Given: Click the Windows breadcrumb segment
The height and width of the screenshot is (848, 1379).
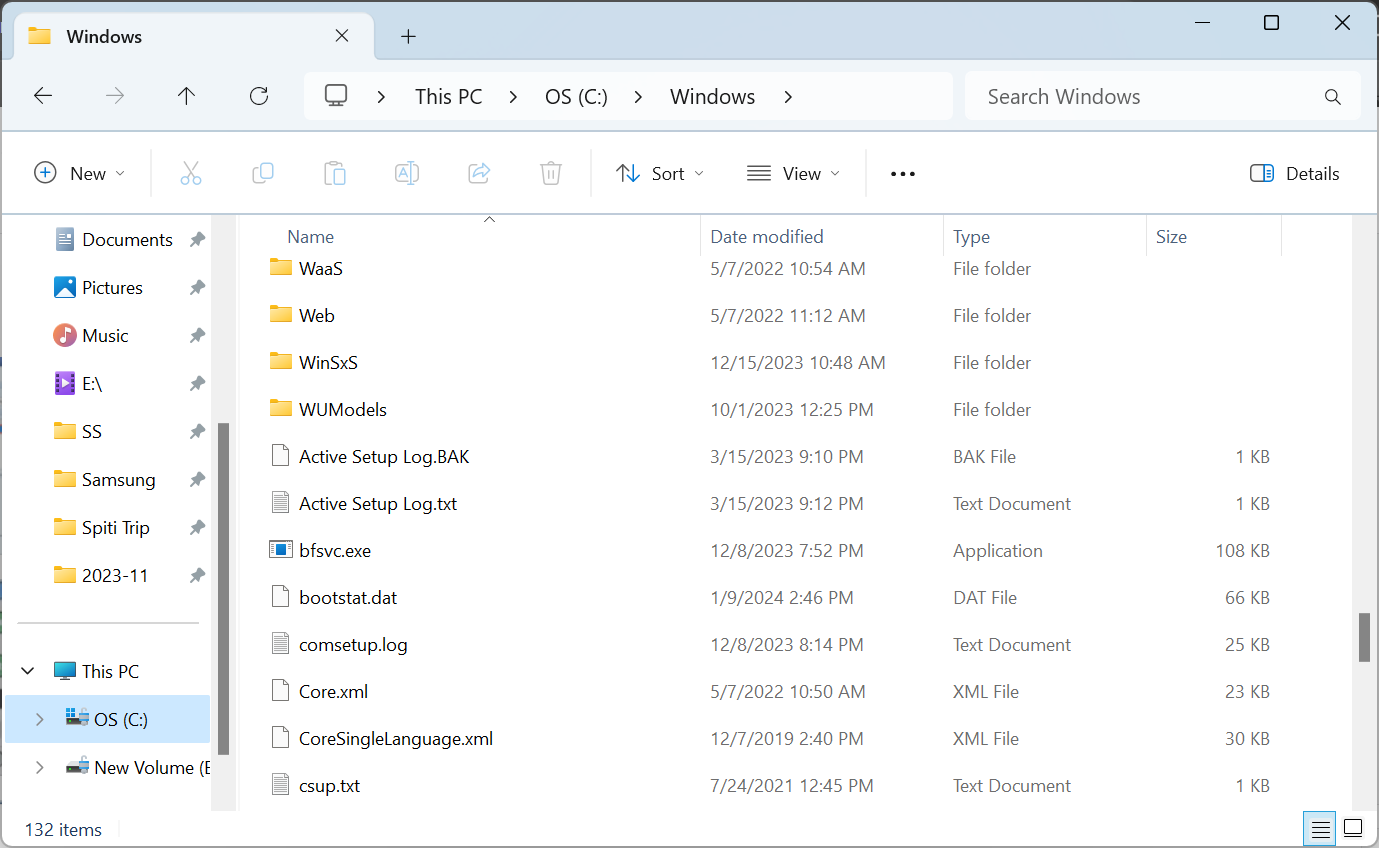Looking at the screenshot, I should click(x=712, y=97).
